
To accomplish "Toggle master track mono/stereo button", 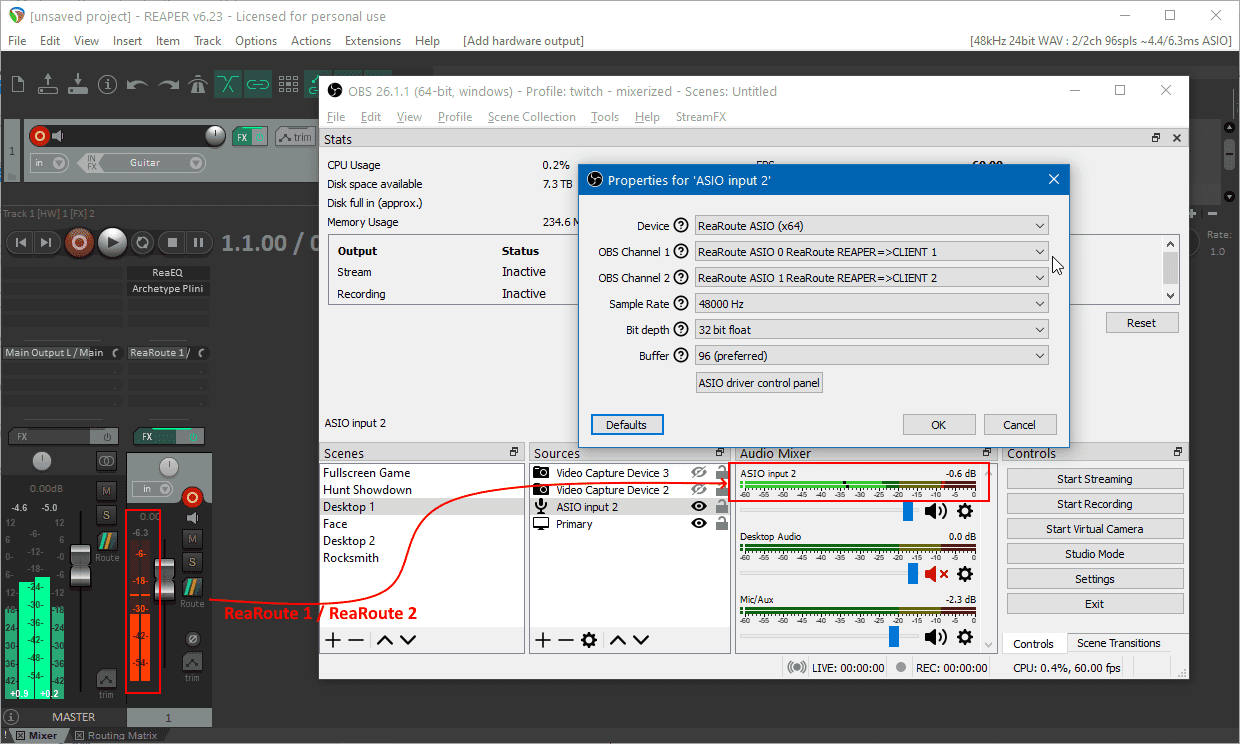I will (x=106, y=461).
